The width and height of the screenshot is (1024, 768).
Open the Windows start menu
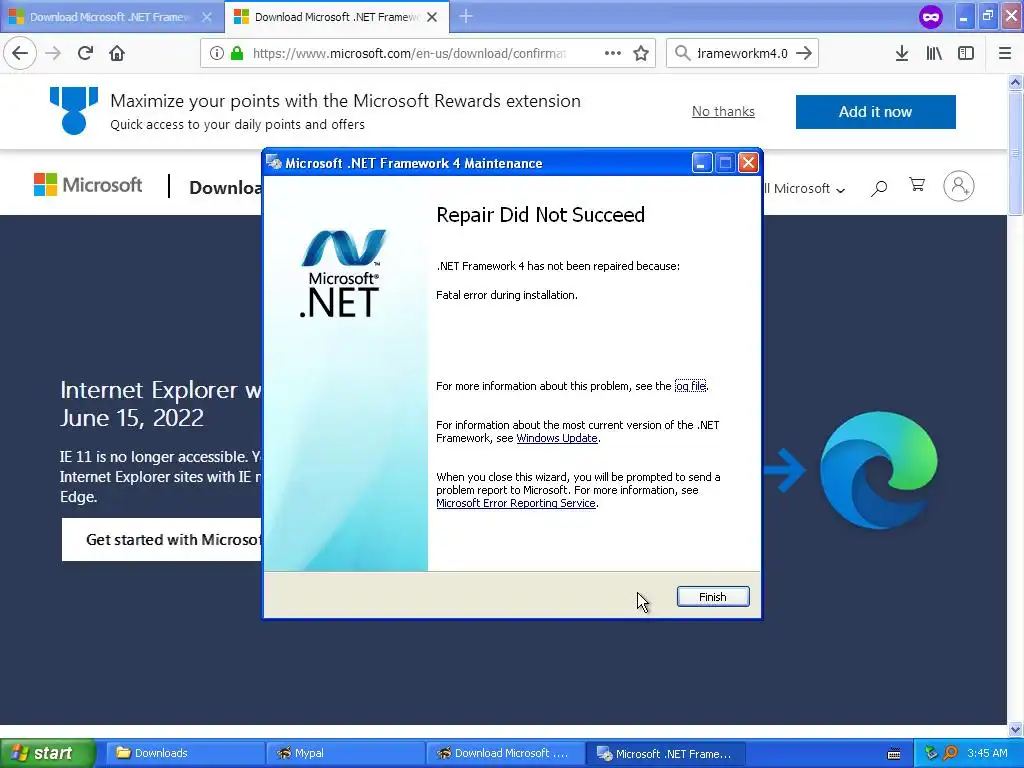click(x=47, y=753)
